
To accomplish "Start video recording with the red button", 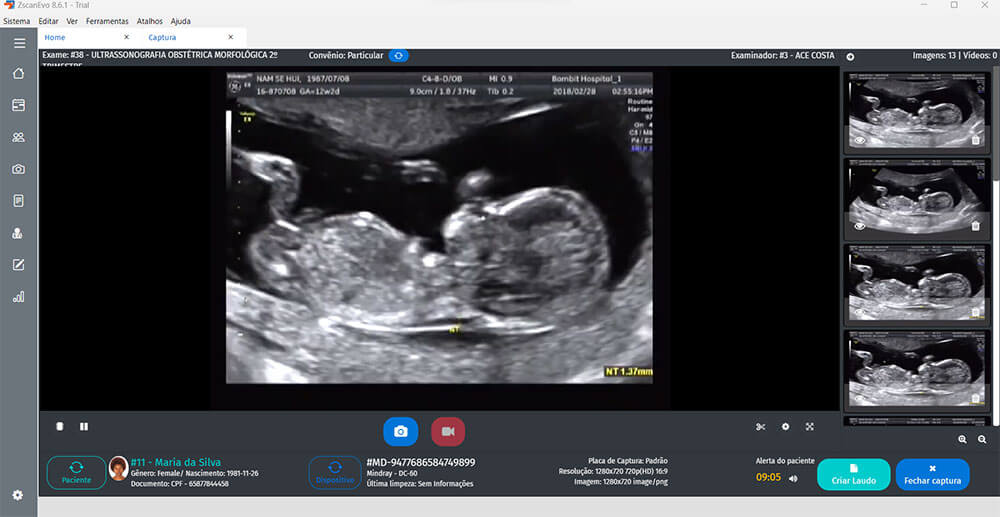I will [448, 432].
